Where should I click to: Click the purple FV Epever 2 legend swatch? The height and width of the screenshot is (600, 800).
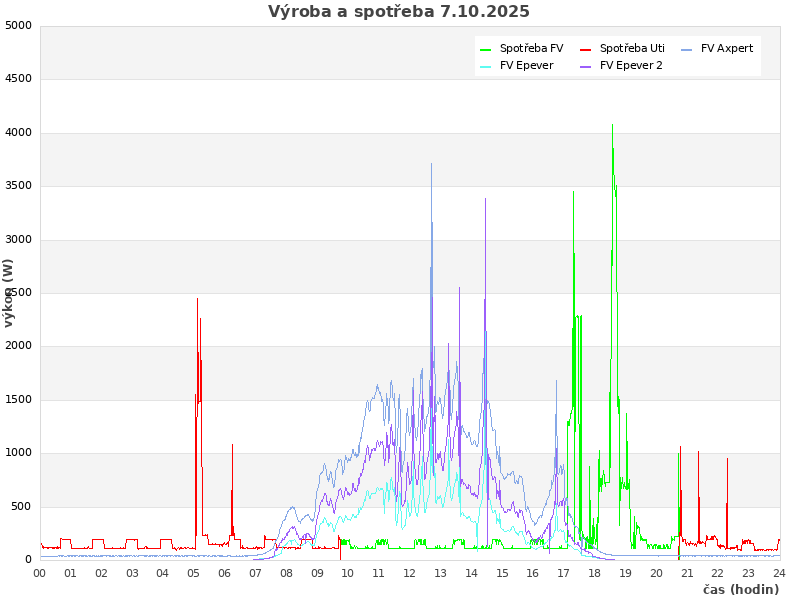586,66
